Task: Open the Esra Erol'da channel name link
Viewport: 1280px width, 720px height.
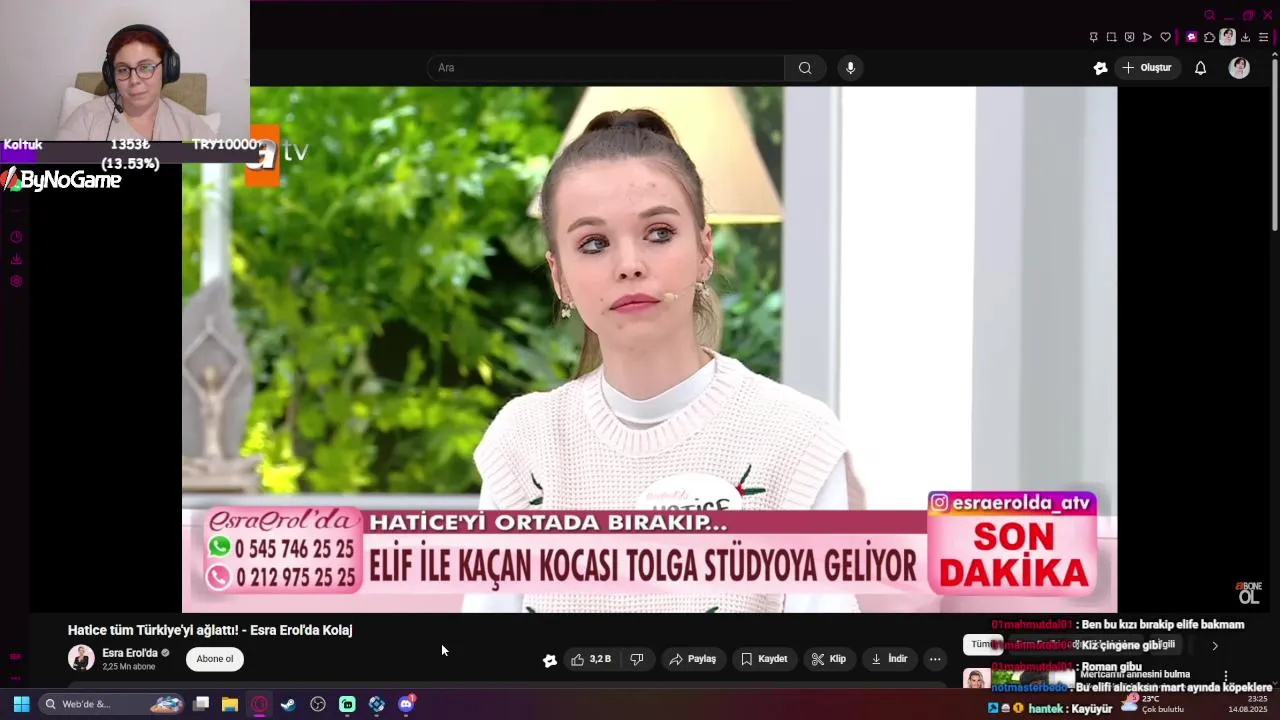Action: 130,653
